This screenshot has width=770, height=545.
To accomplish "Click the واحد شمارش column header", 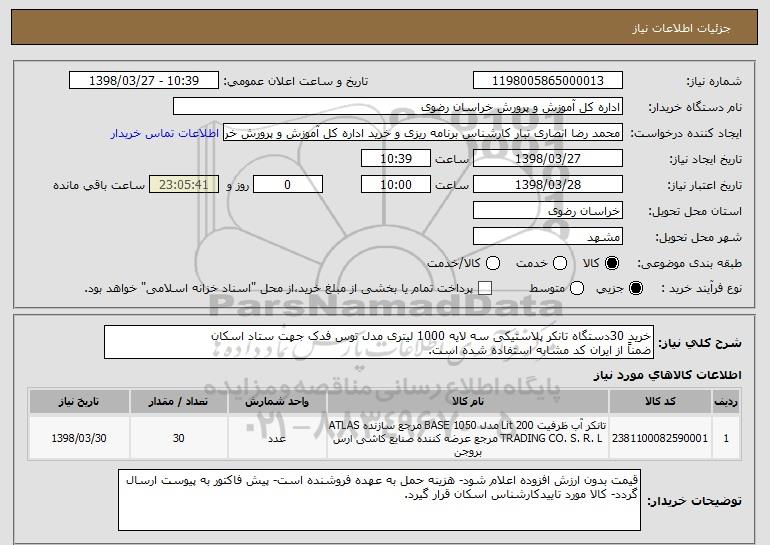I will coord(277,402).
